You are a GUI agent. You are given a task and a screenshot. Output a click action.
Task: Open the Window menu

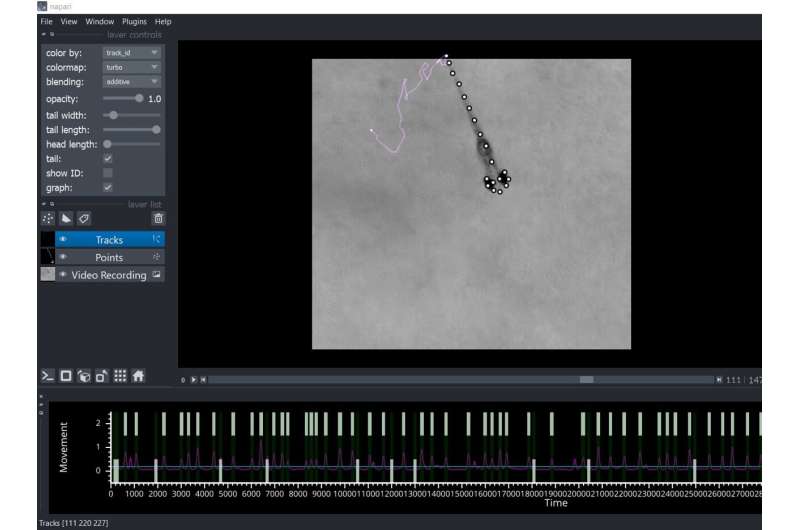coord(99,21)
